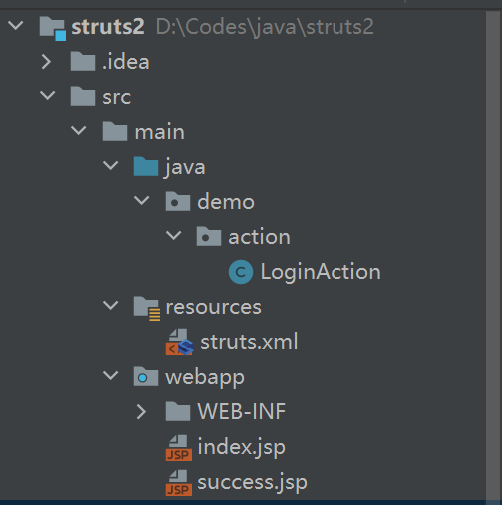Image resolution: width=502 pixels, height=505 pixels.
Task: Select the webapp folder label
Action: pyautogui.click(x=205, y=378)
